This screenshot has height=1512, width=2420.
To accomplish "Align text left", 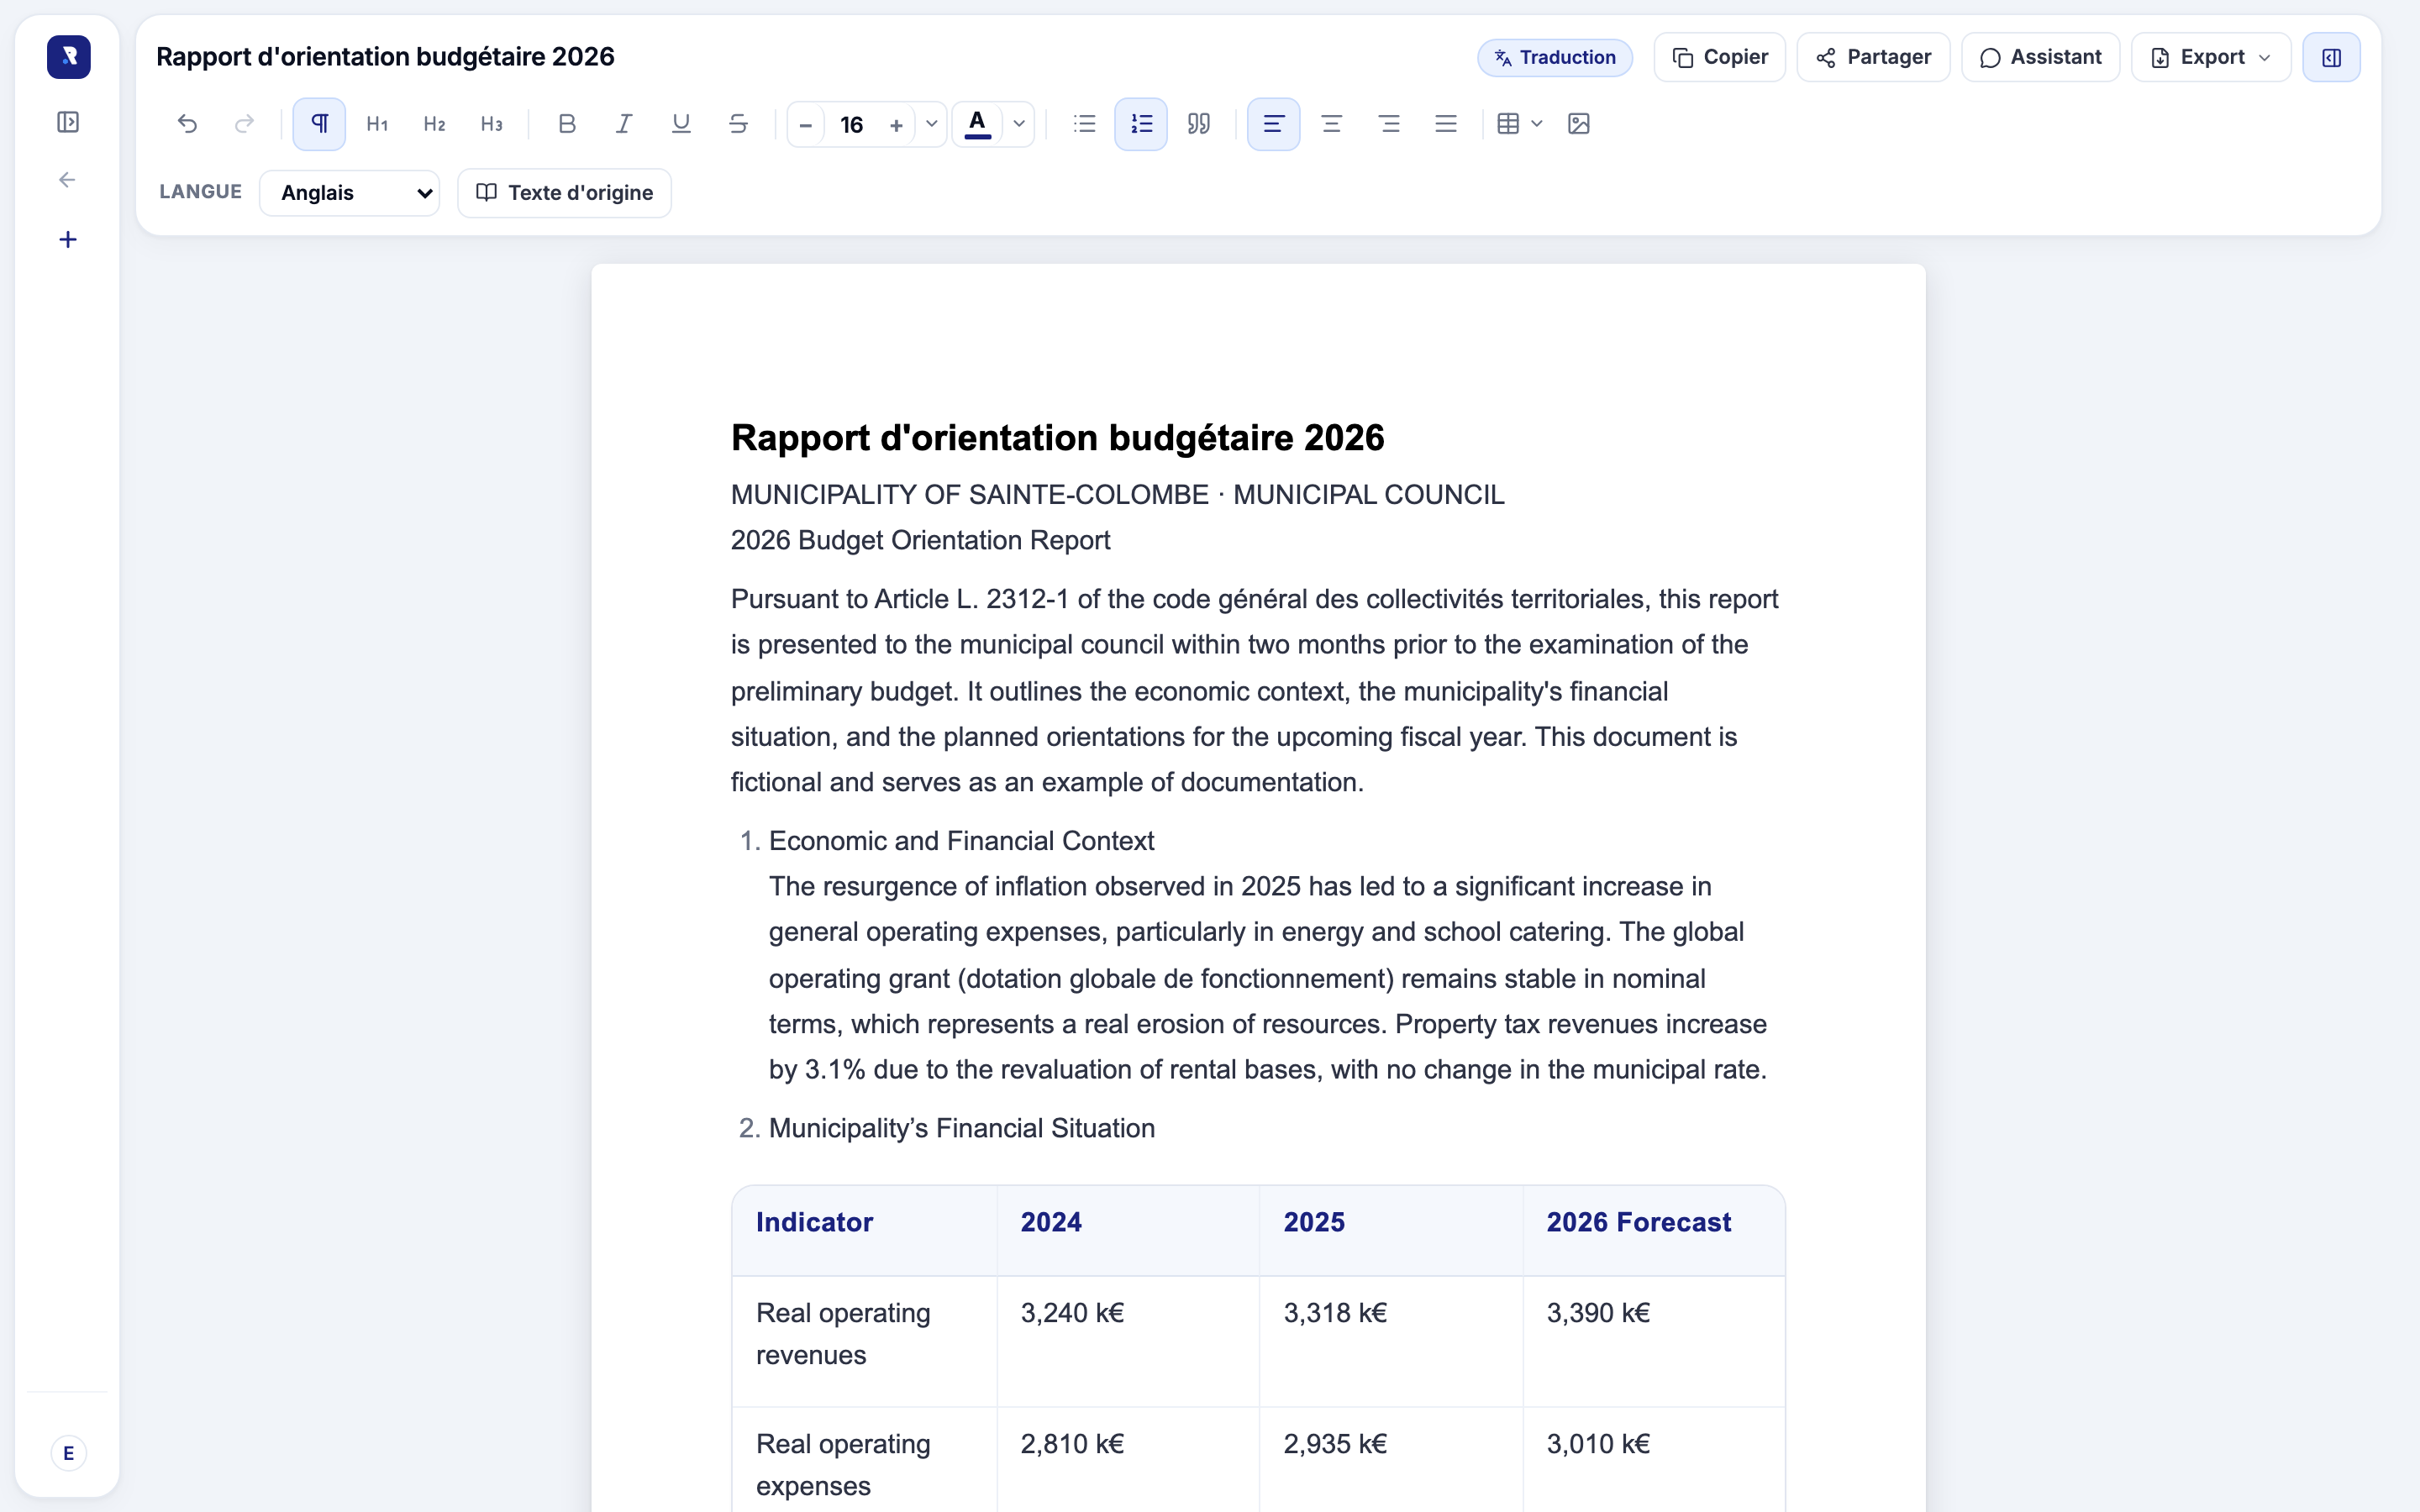I will (1274, 124).
